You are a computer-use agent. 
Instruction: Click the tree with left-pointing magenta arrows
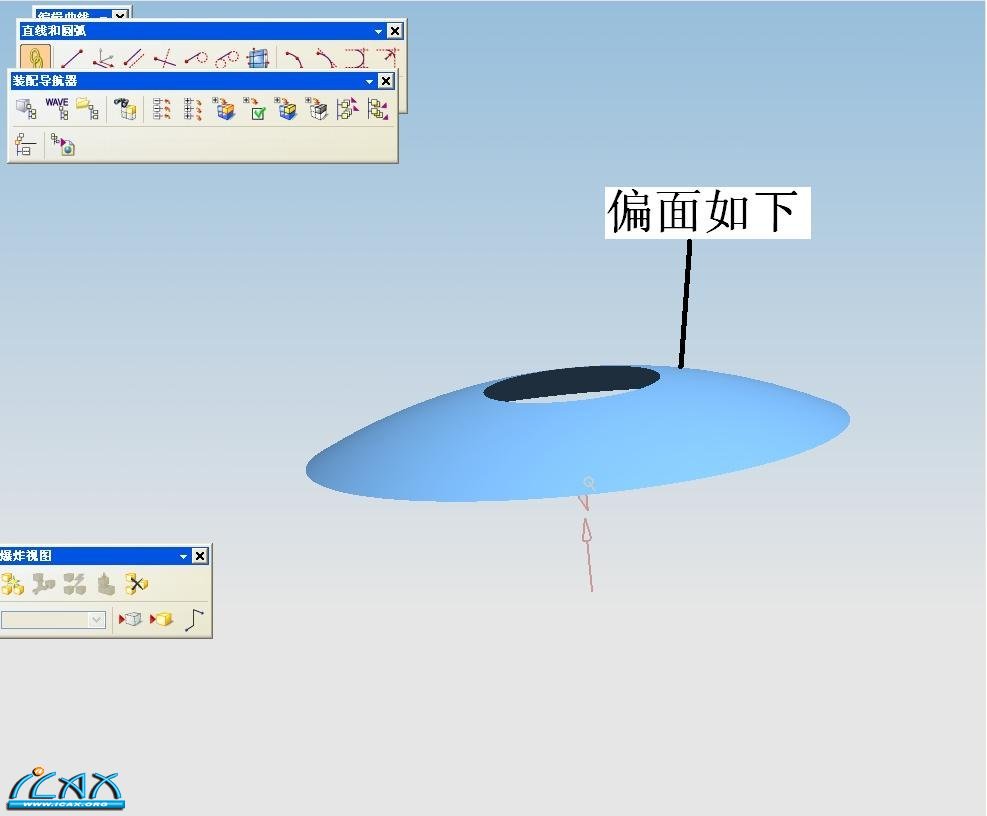[x=378, y=109]
